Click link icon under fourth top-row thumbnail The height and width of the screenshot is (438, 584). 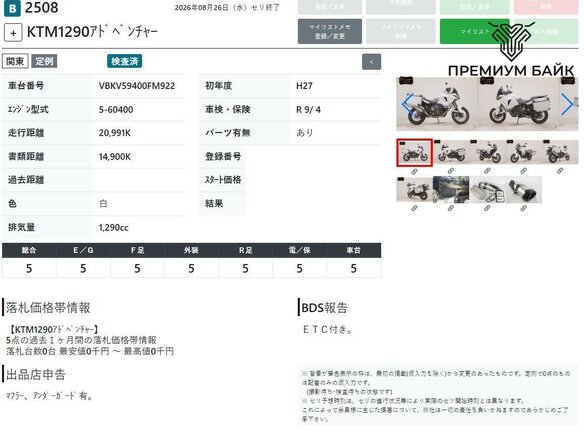click(x=524, y=171)
